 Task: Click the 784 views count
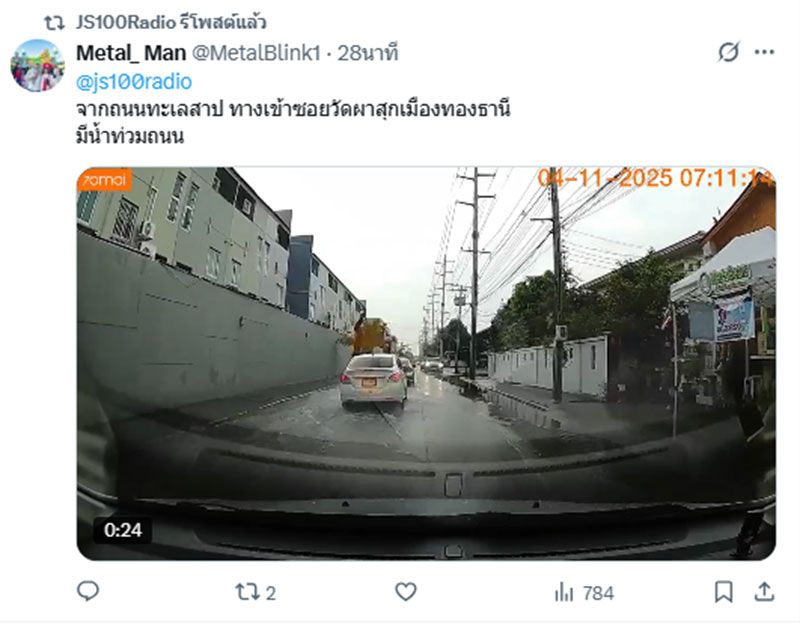[598, 593]
